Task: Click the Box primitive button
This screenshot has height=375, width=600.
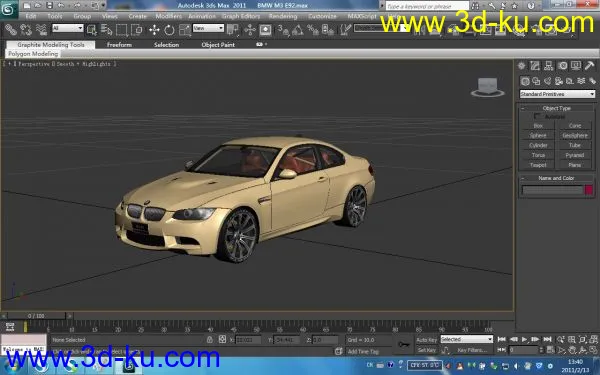Action: [538, 126]
